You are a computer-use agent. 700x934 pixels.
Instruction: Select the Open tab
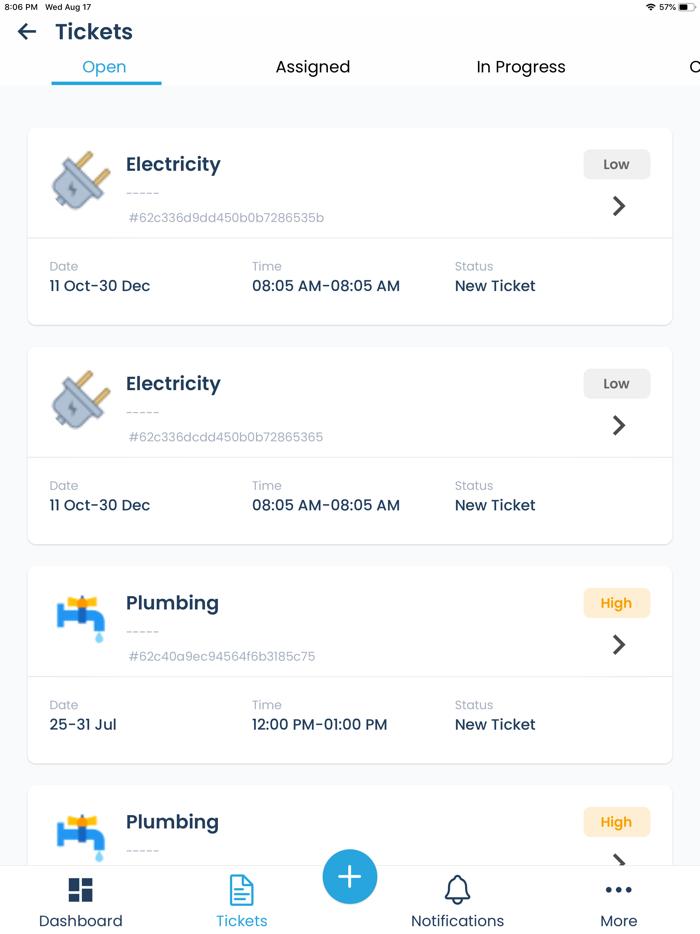(104, 67)
